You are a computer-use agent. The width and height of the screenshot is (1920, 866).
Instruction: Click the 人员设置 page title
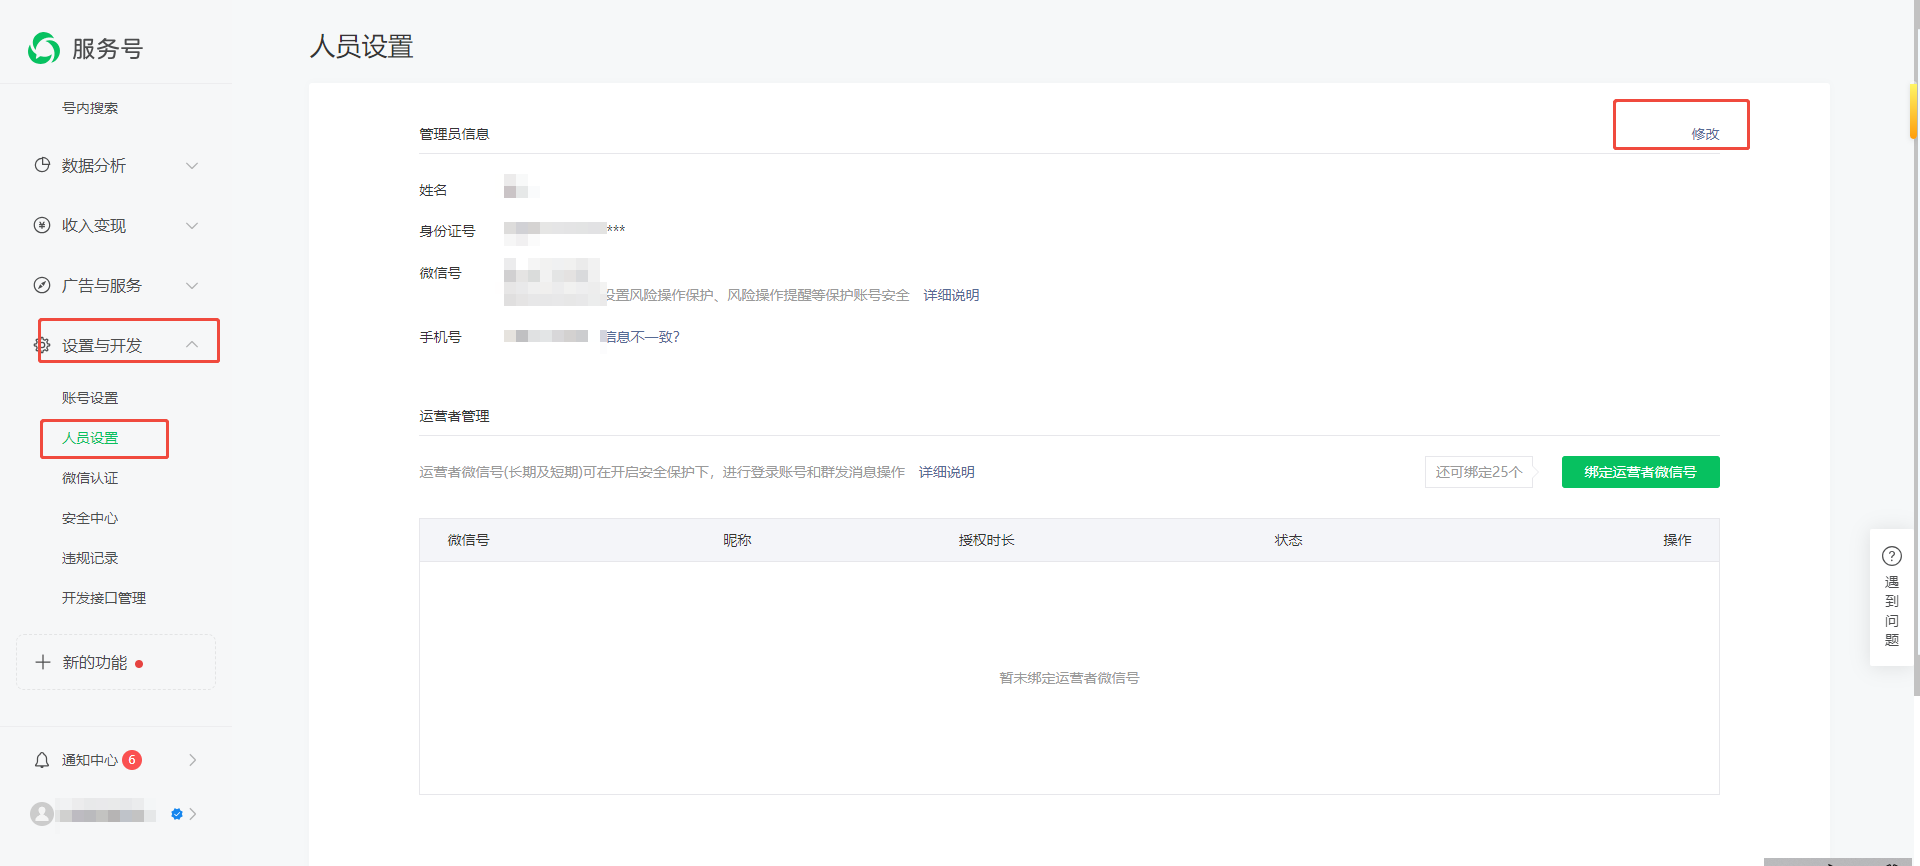pyautogui.click(x=362, y=47)
